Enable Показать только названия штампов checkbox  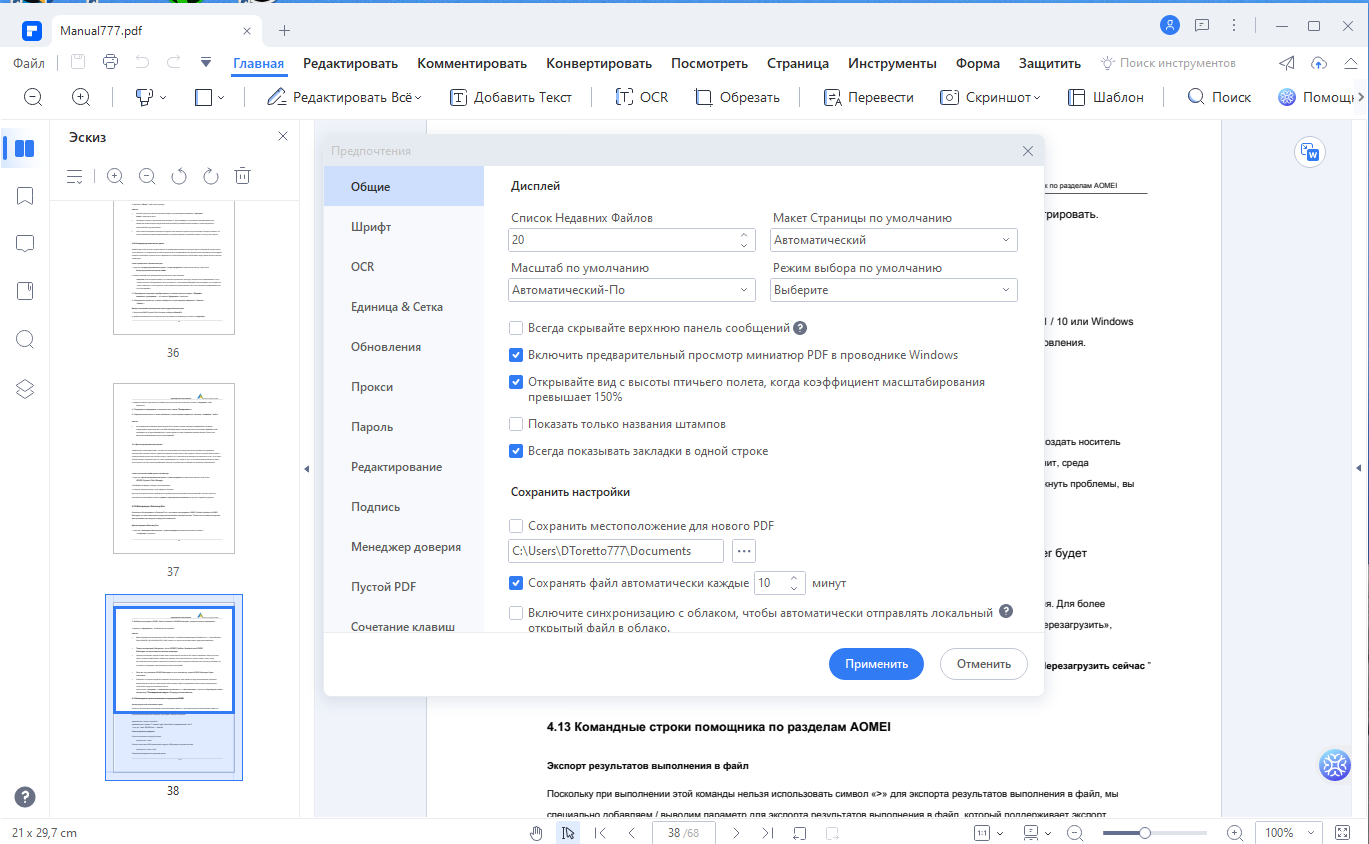click(x=516, y=424)
